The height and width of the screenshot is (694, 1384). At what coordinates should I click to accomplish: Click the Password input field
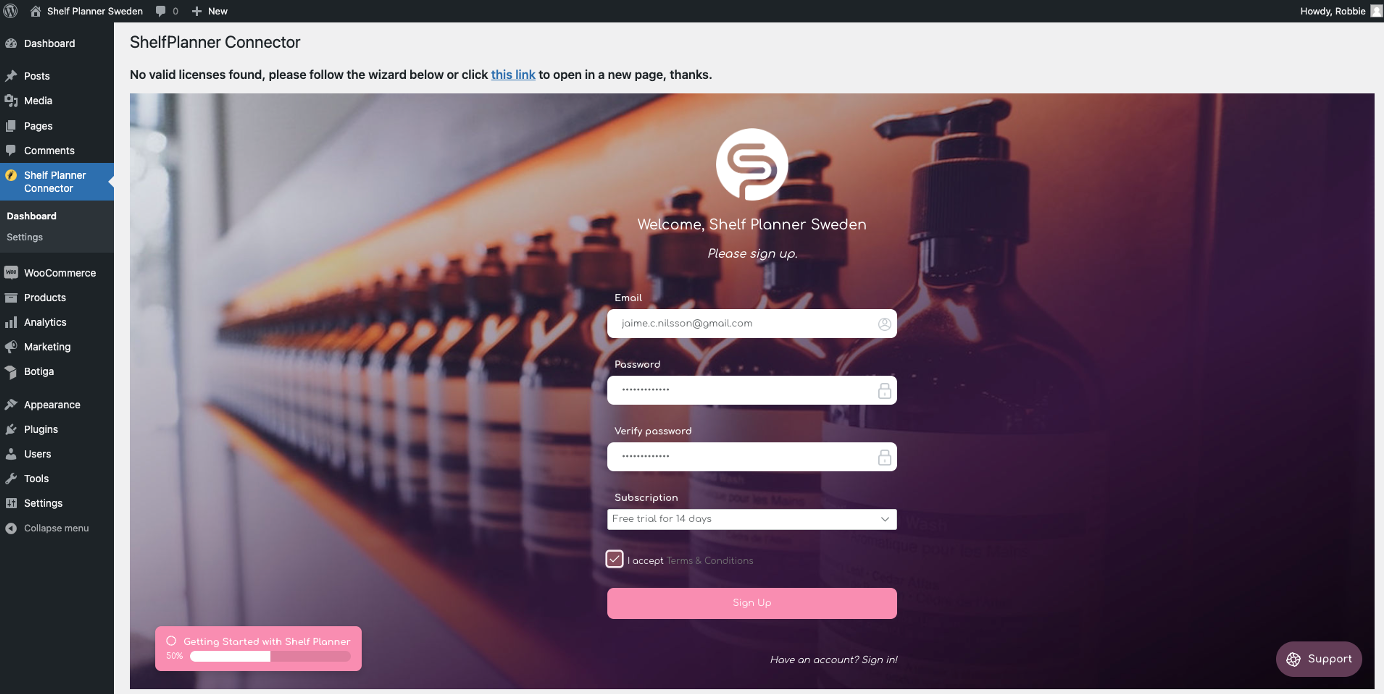pyautogui.click(x=752, y=390)
